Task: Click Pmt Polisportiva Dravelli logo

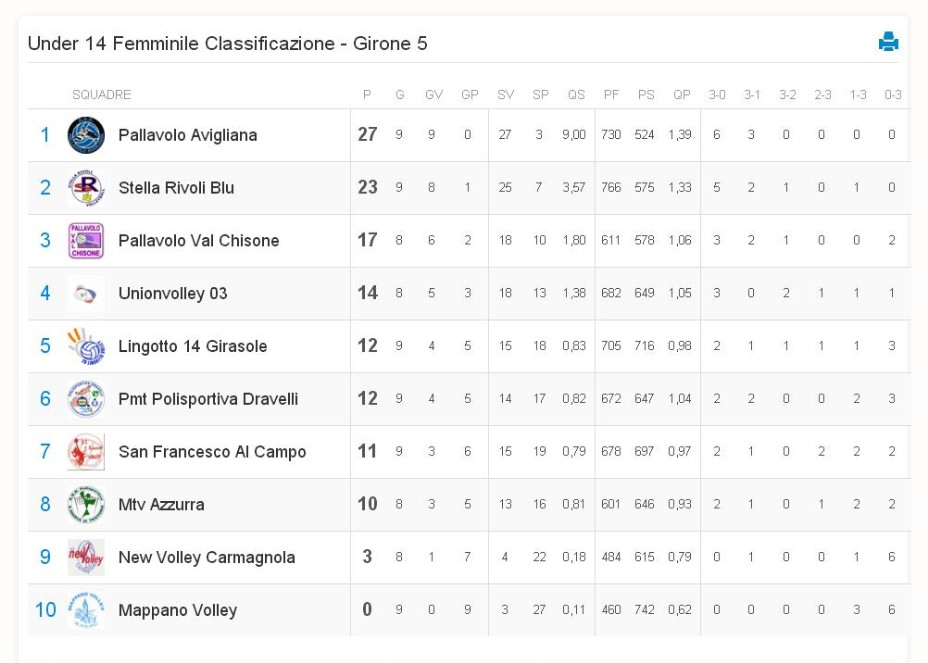Action: 86,399
